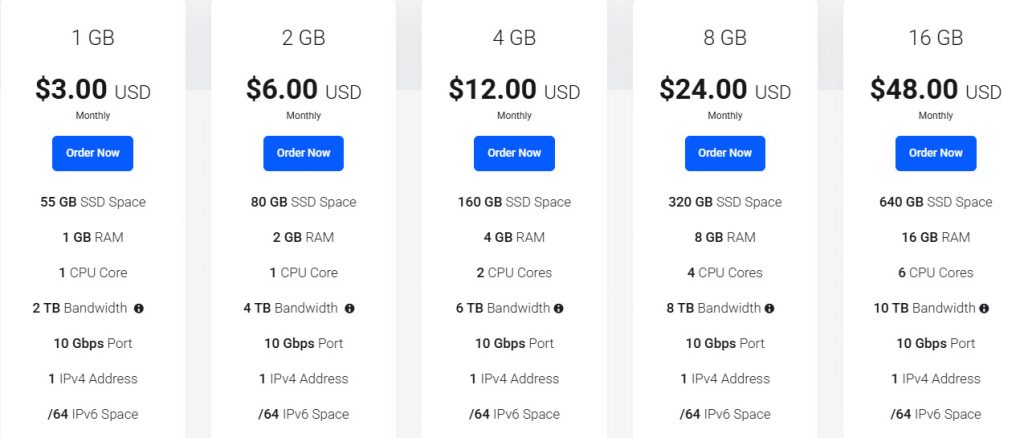Order the 16 GB plan at $48.00
The height and width of the screenshot is (438, 1024).
point(935,153)
